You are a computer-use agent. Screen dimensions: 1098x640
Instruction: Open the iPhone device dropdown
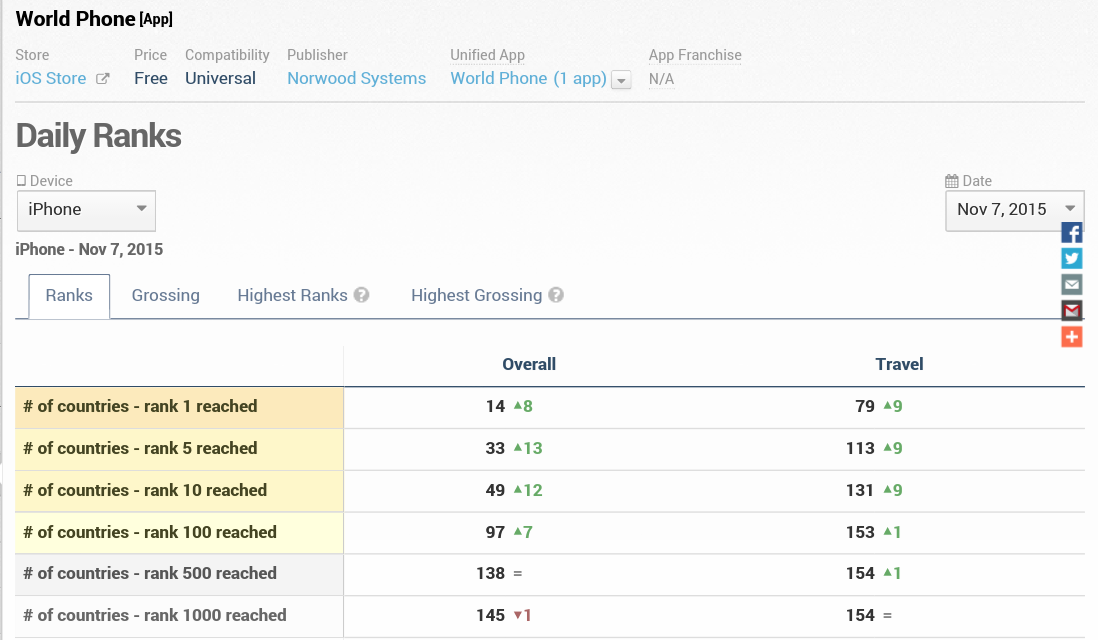click(x=86, y=210)
